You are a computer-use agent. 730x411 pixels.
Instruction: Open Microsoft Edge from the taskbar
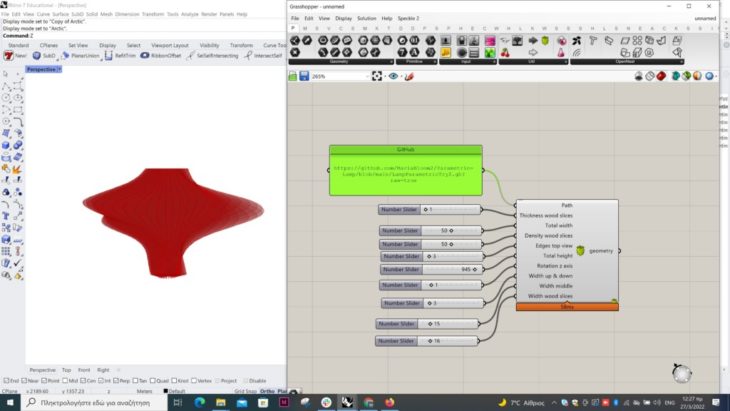[x=199, y=402]
